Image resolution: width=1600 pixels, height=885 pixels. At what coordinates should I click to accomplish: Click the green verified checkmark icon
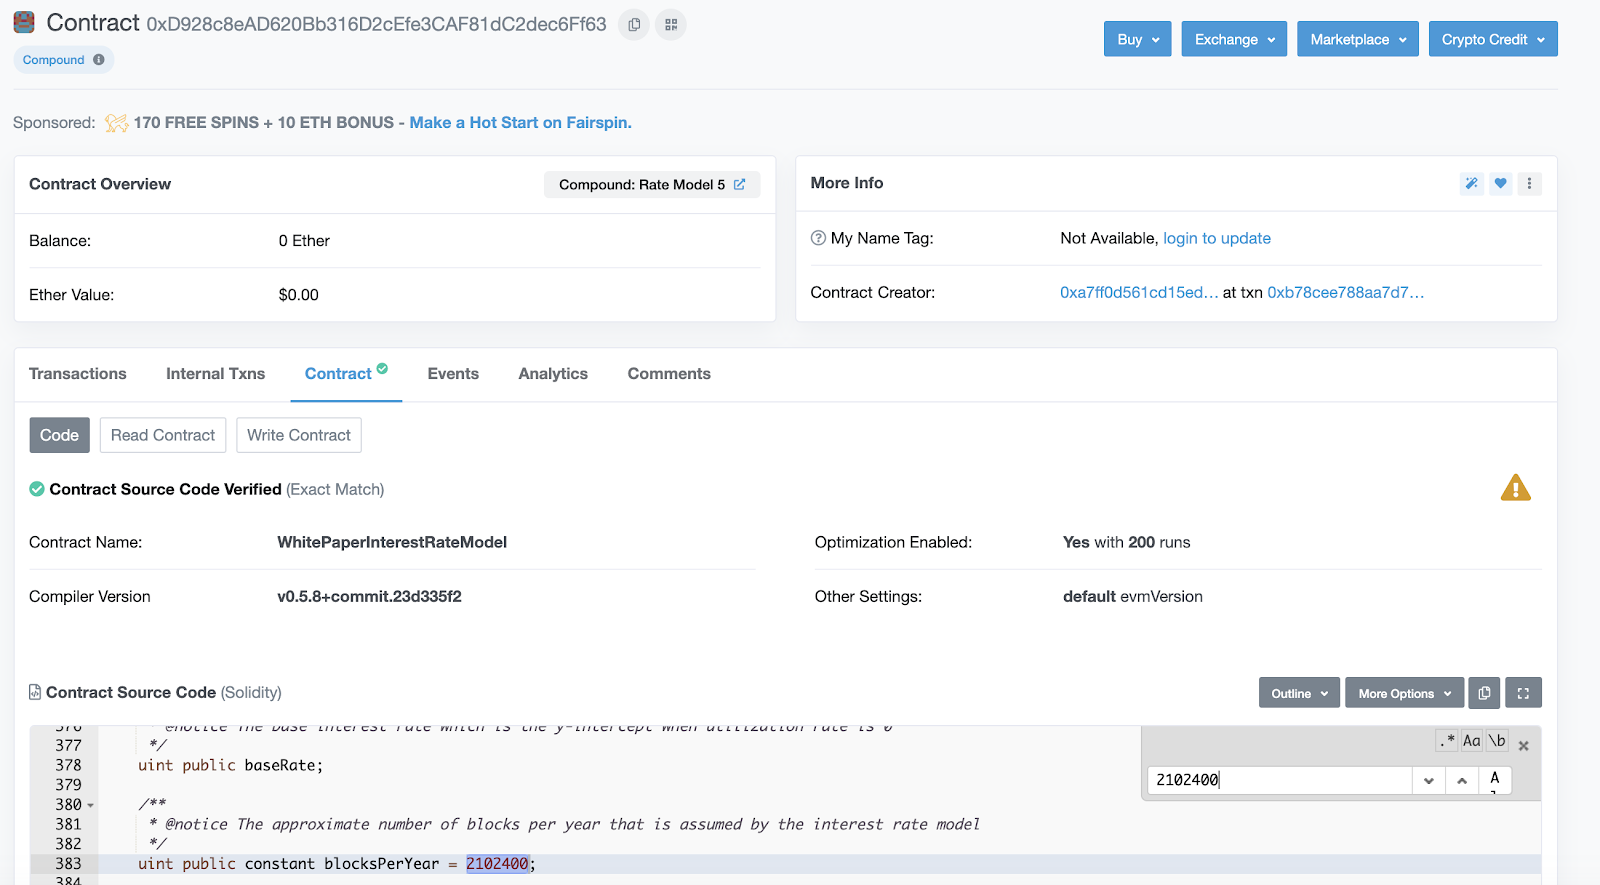(37, 489)
